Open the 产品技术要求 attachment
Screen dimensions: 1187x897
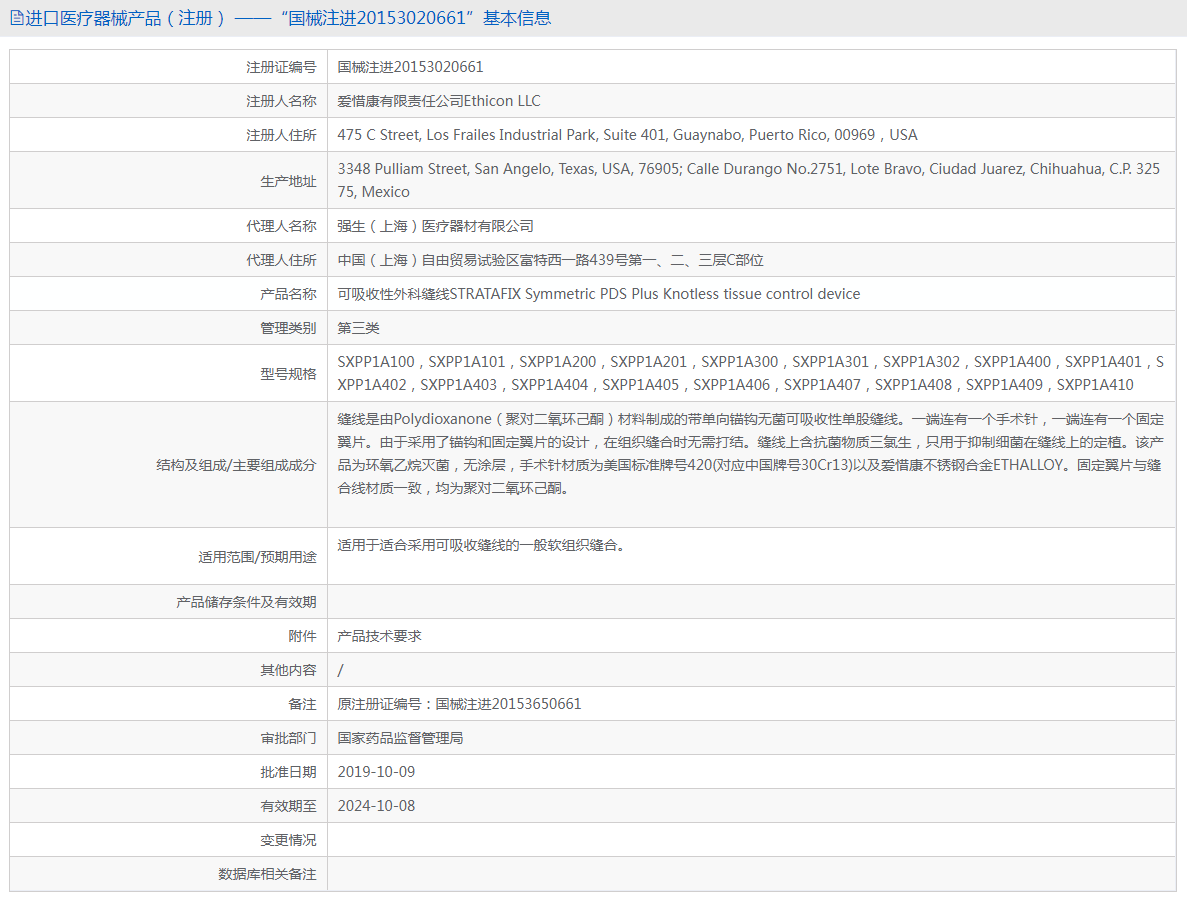[x=379, y=637]
